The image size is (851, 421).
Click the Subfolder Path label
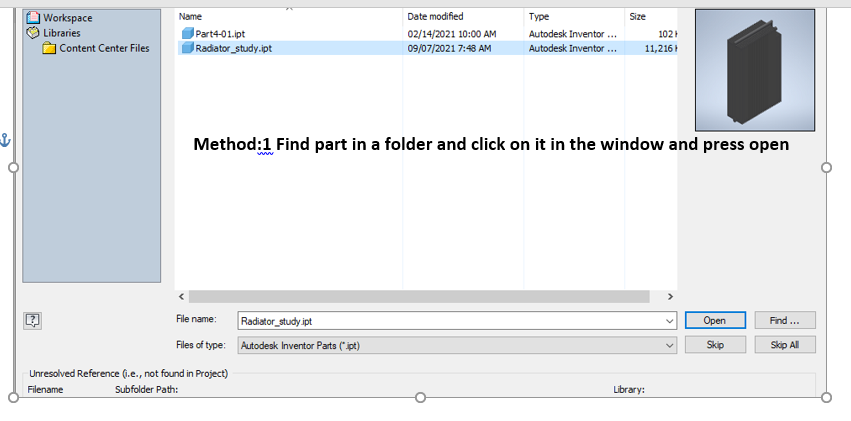[x=147, y=390]
